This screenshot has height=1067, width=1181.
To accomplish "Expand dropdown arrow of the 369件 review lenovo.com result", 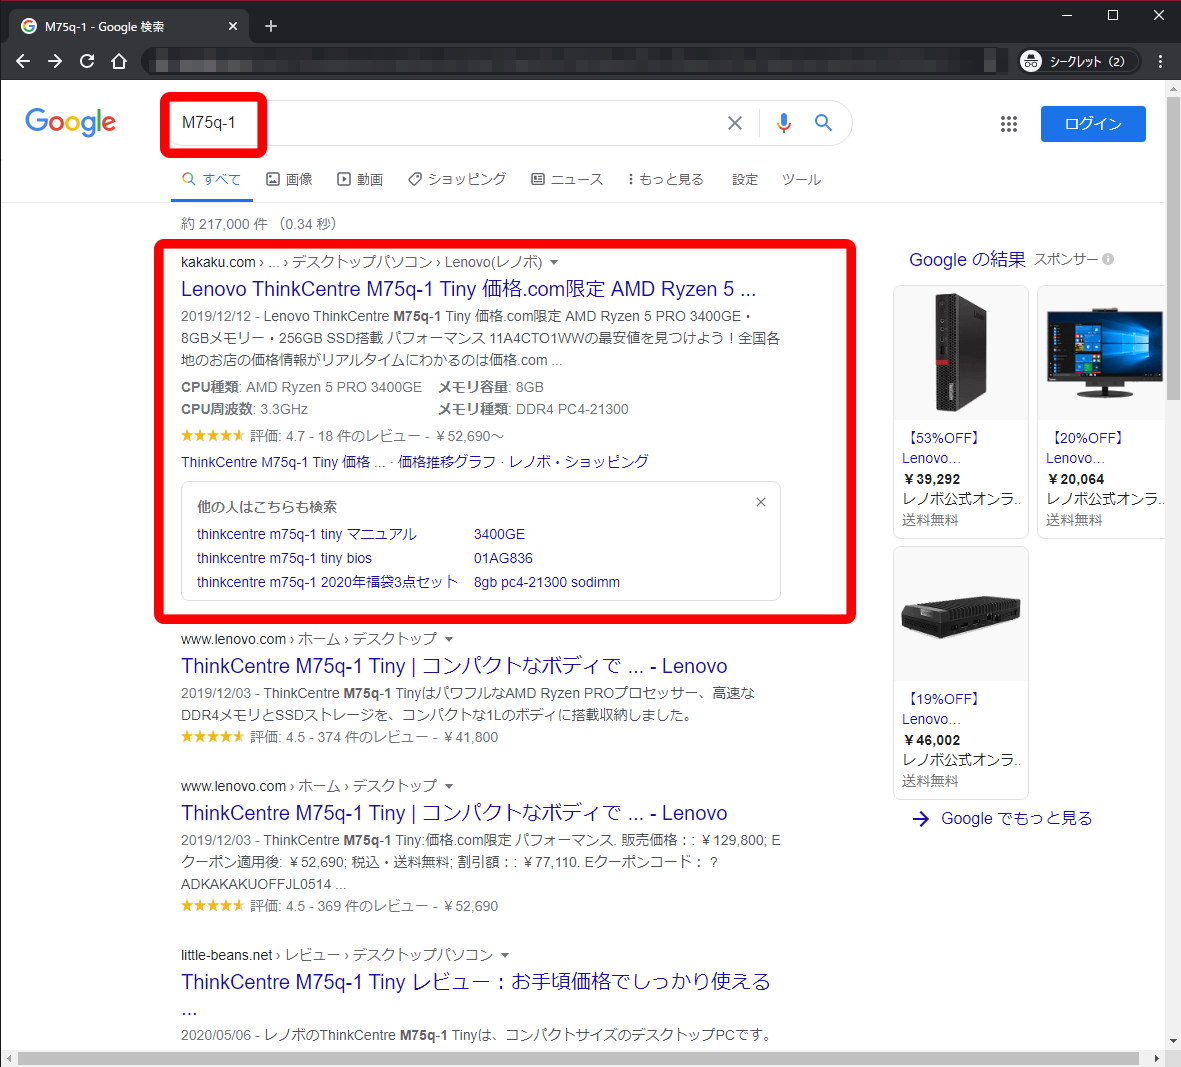I will pos(449,786).
